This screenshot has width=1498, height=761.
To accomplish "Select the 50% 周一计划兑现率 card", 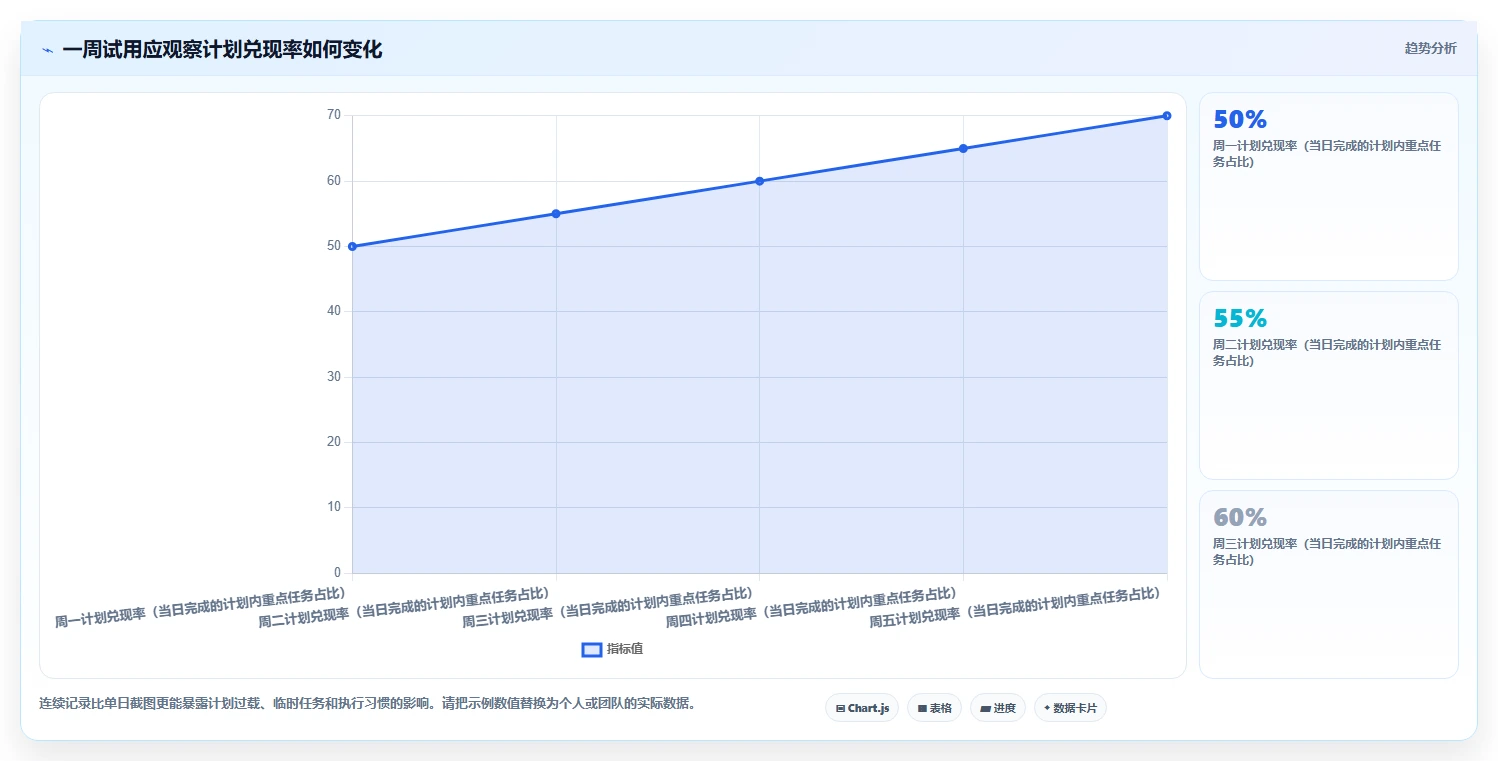I will click(x=1329, y=186).
